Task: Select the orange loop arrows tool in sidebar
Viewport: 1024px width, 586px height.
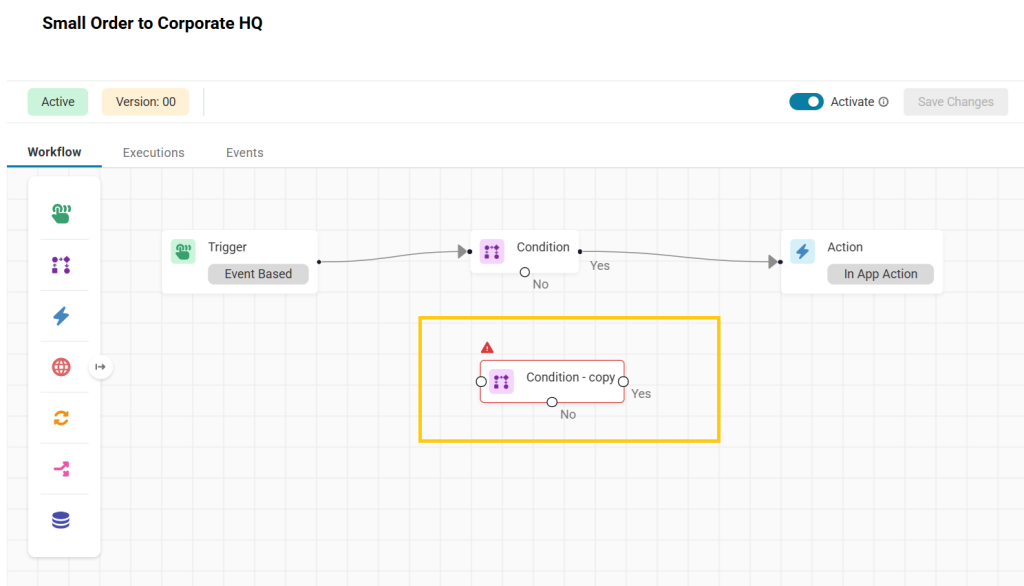Action: [61, 417]
